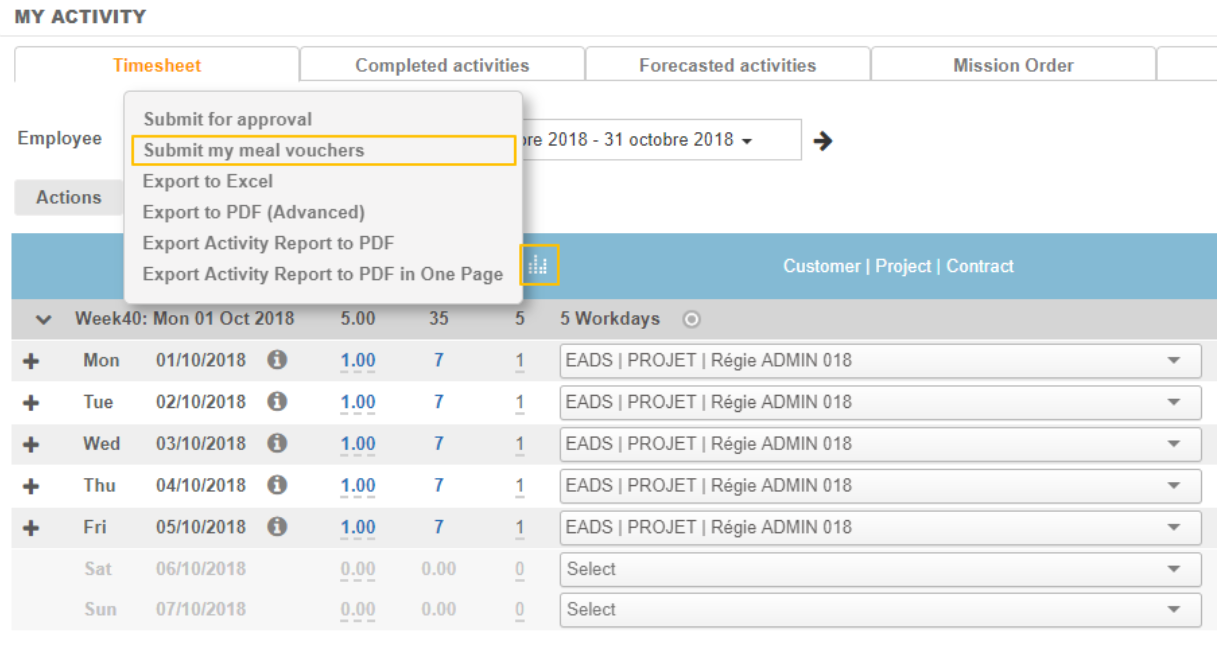This screenshot has width=1219, height=649.
Task: Click the Actions button
Action: point(69,197)
